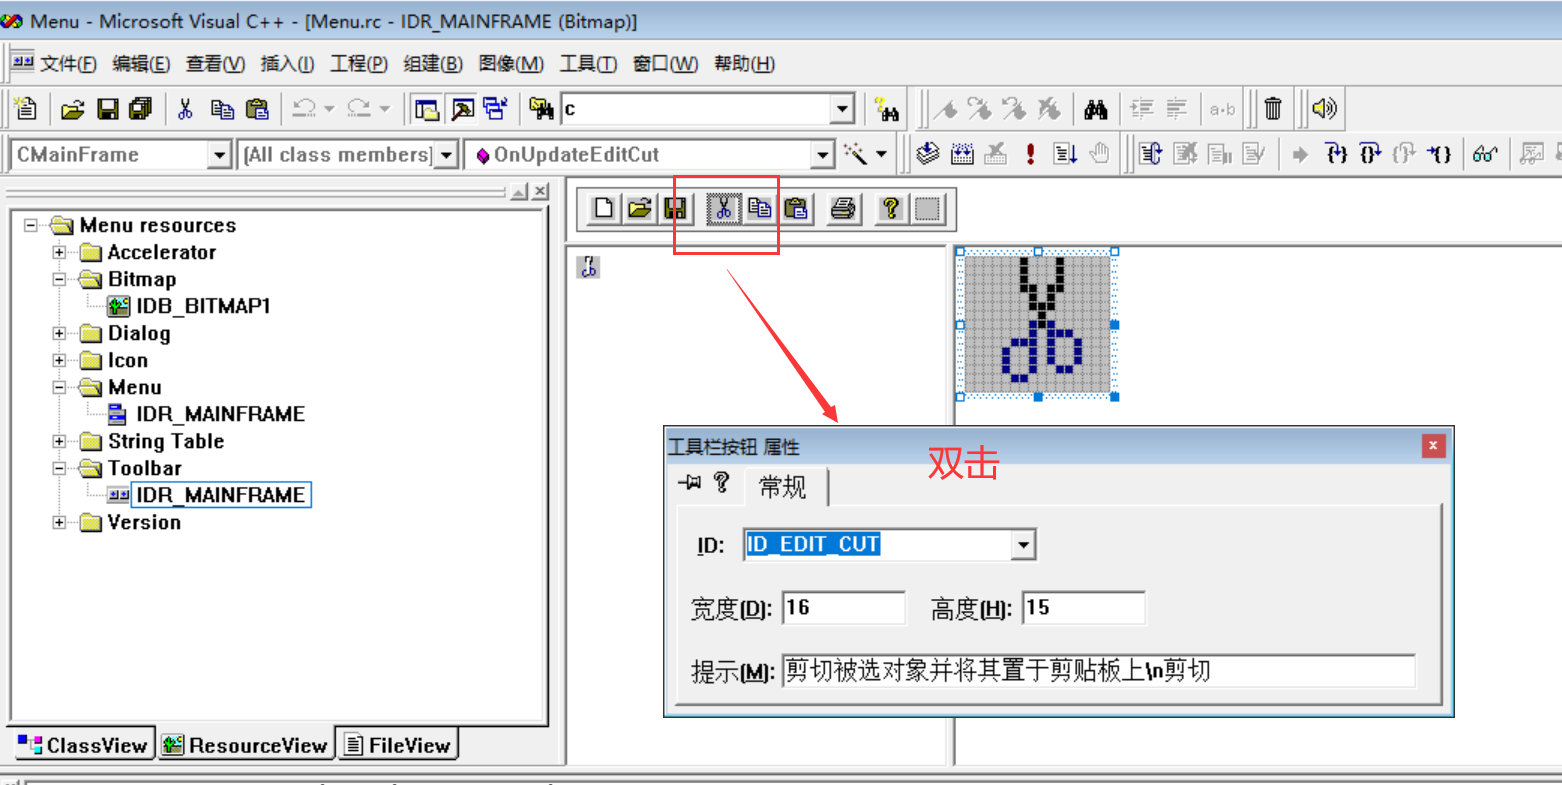Open the All class members dropdown
1562x785 pixels.
[x=447, y=155]
